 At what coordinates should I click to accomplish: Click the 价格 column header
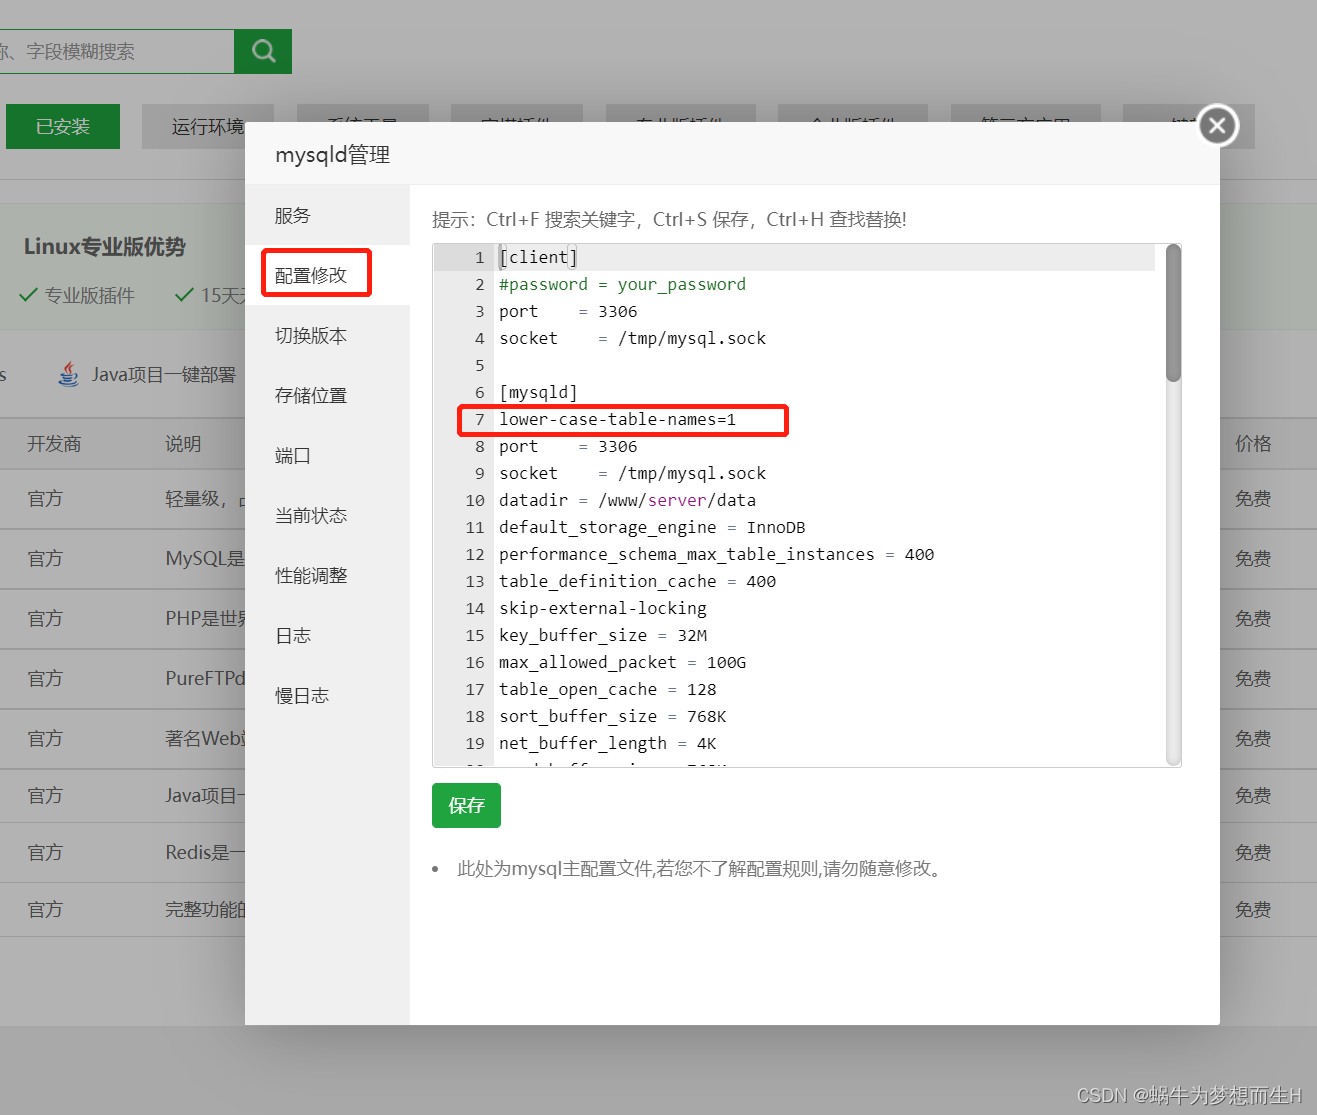pos(1253,444)
